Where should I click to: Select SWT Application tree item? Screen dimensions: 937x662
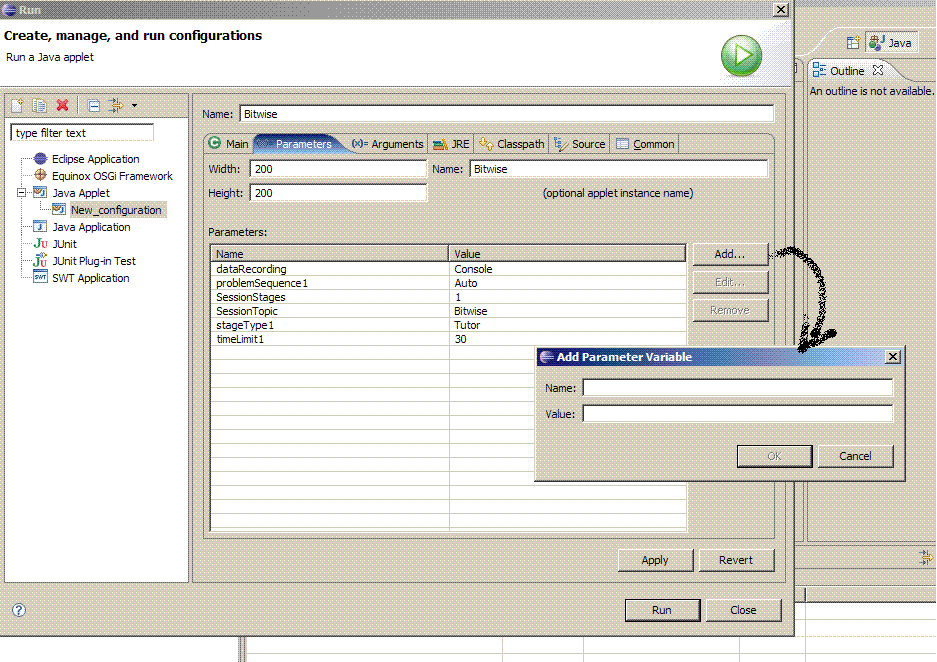click(90, 278)
